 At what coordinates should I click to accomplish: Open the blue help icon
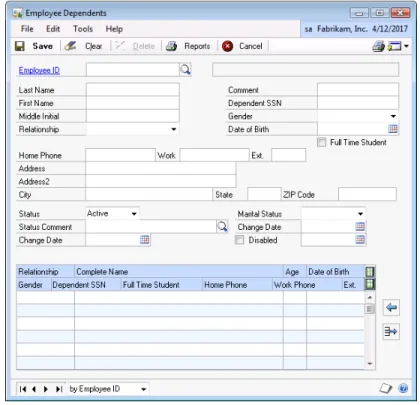click(x=403, y=388)
